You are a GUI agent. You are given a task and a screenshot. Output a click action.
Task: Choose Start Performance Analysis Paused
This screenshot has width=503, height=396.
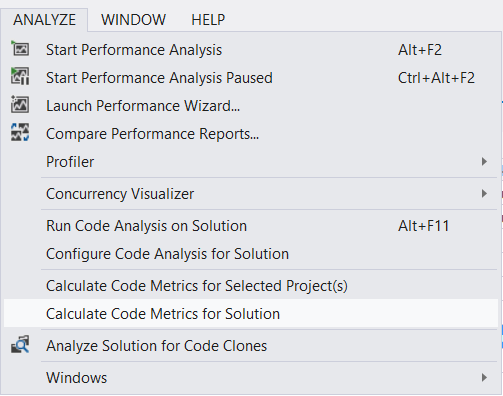click(x=251, y=78)
